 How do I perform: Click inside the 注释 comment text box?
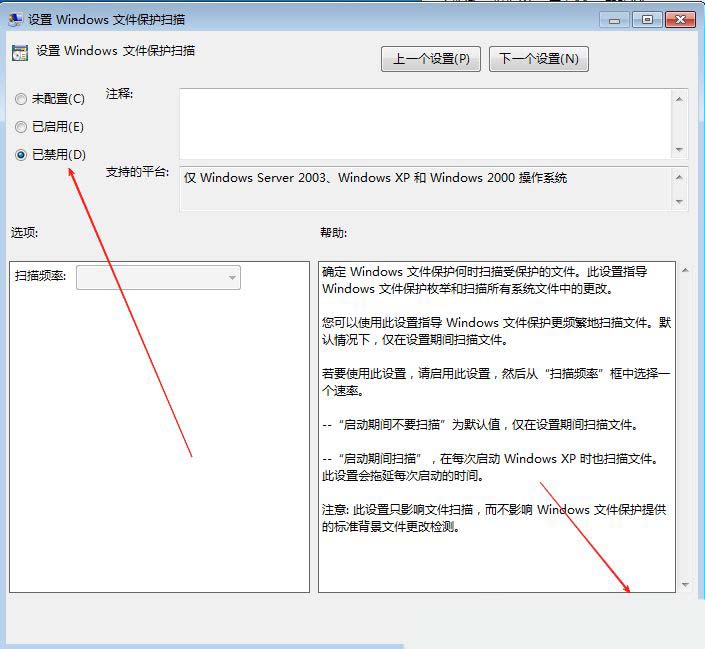(x=425, y=124)
